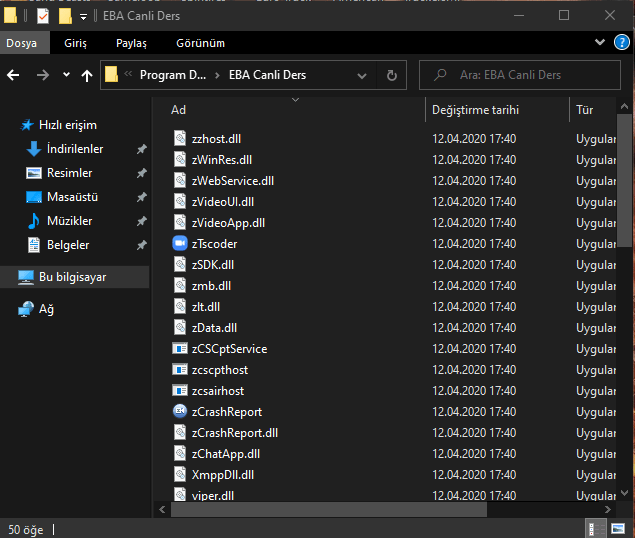Open Masaüstü in the sidebar
Screen dimensions: 635x538
72,197
